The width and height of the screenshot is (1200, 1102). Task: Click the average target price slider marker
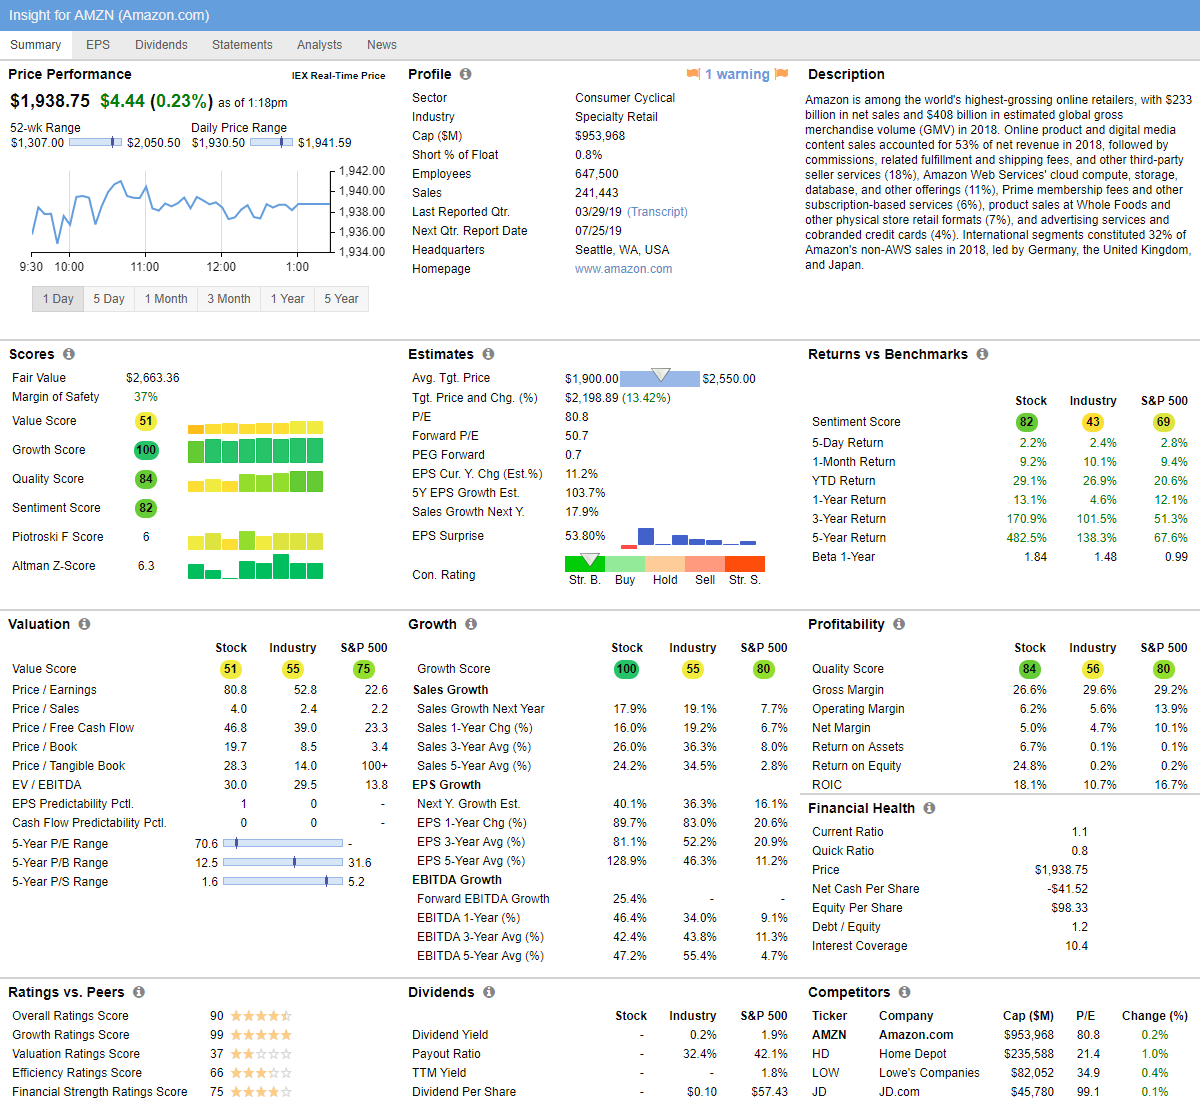click(660, 374)
